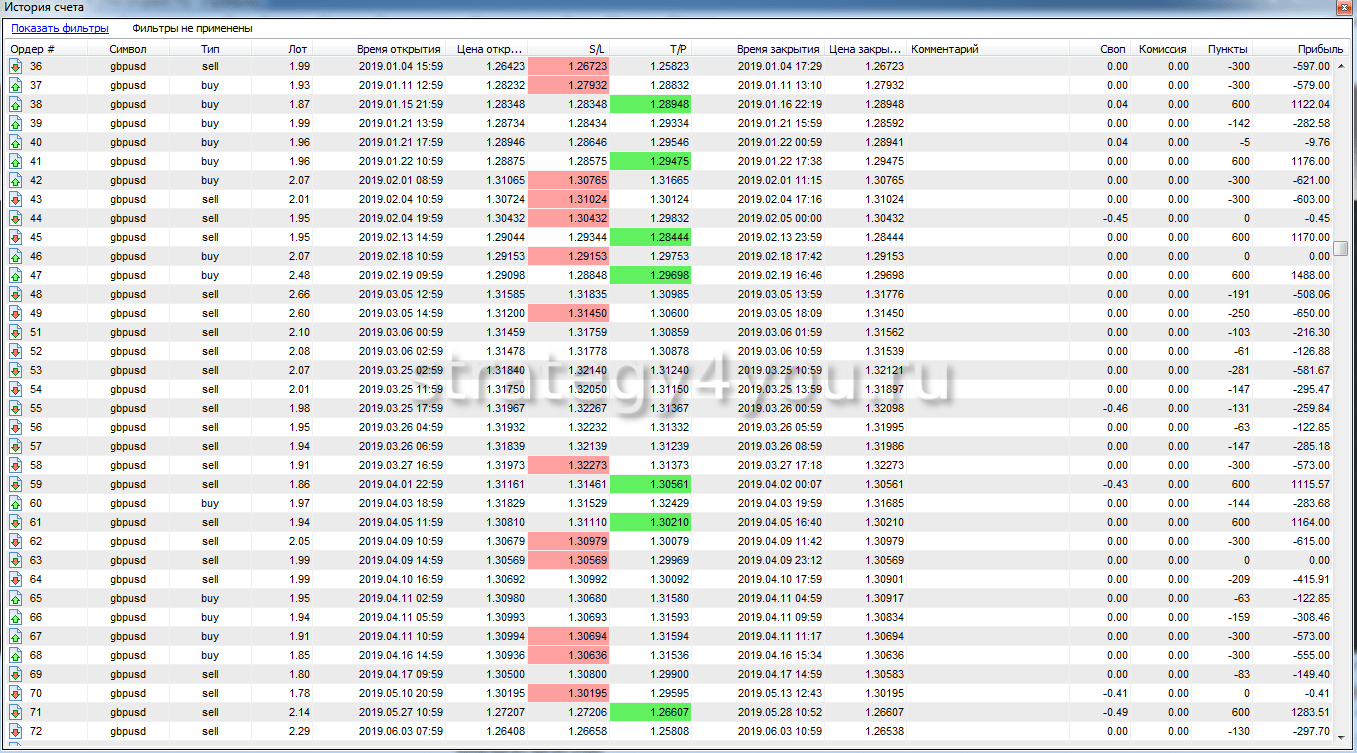Click the sell icon next to order 45
The image size is (1357, 753).
16,238
